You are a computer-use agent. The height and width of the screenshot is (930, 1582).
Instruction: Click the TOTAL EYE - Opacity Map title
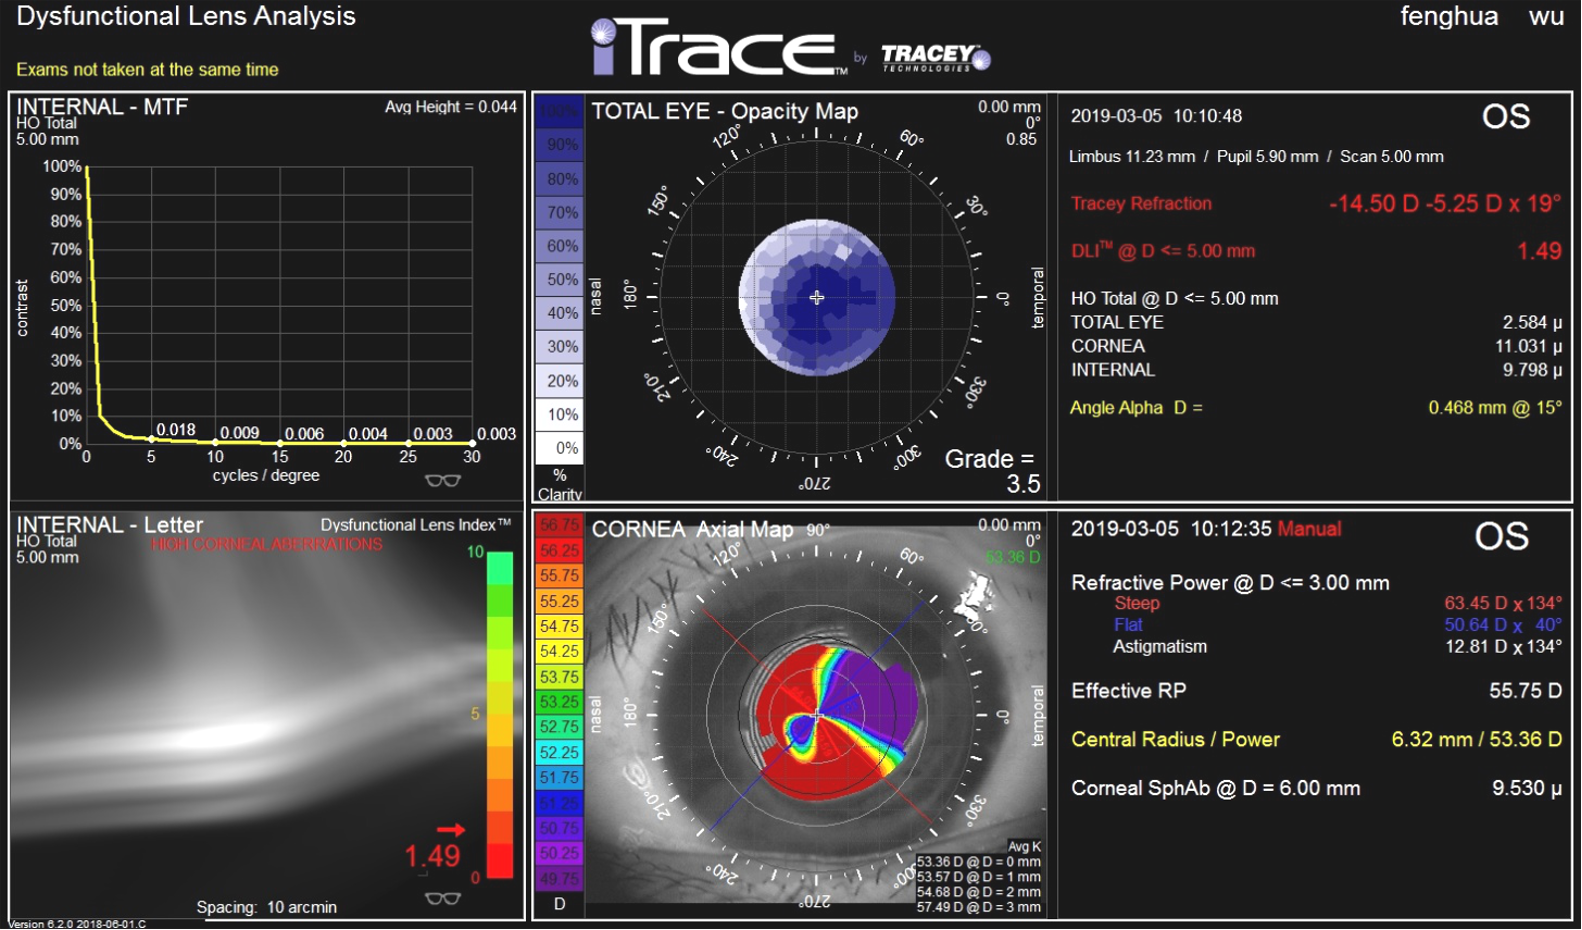coord(725,111)
